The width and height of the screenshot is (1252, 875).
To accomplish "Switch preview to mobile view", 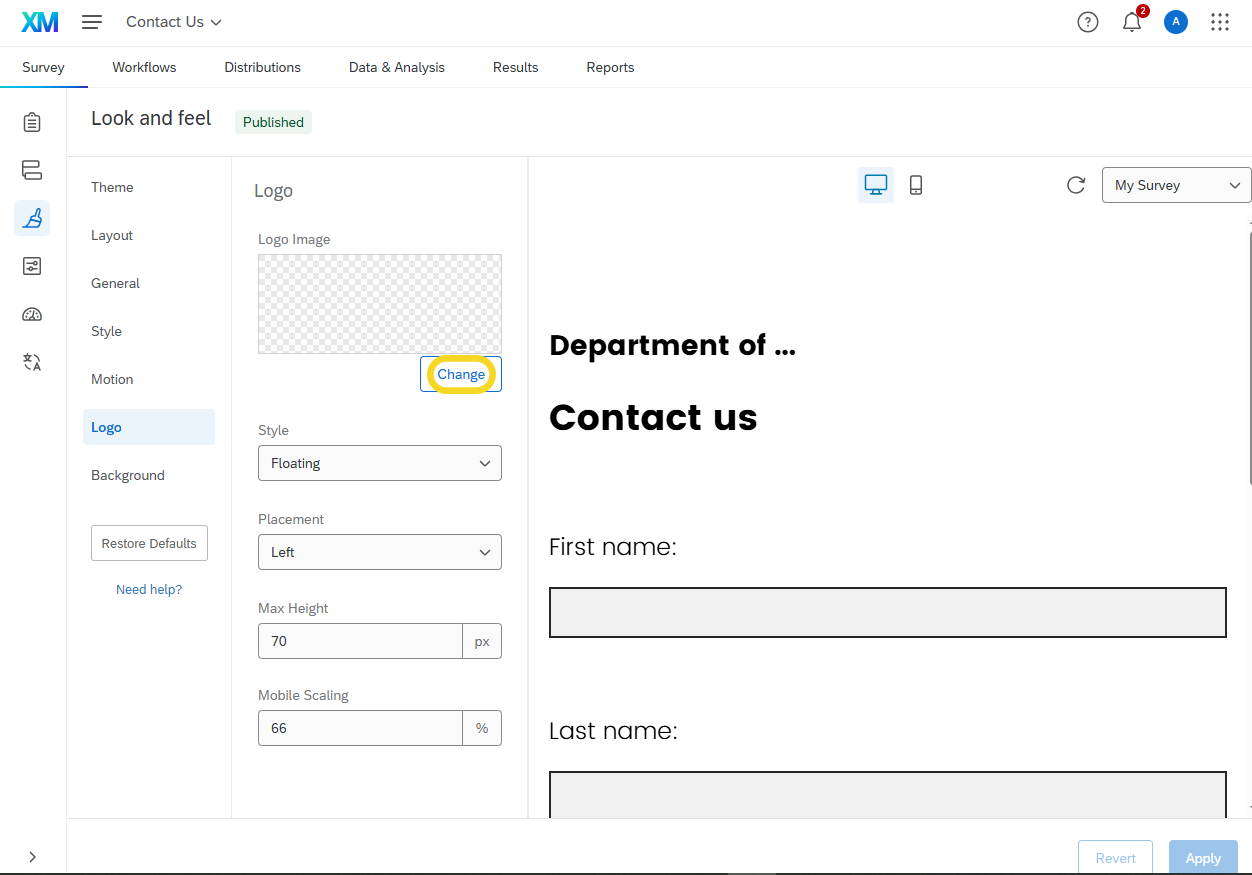I will [x=915, y=185].
